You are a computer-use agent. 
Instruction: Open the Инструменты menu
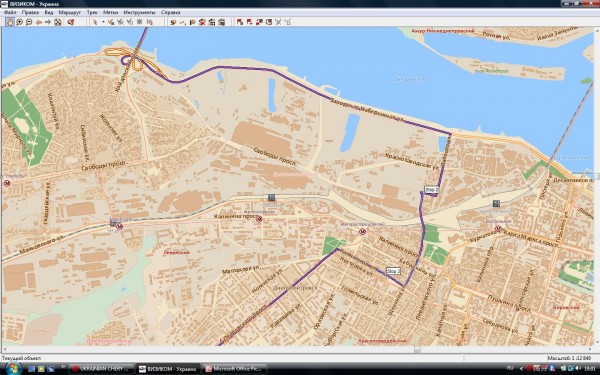pos(139,12)
